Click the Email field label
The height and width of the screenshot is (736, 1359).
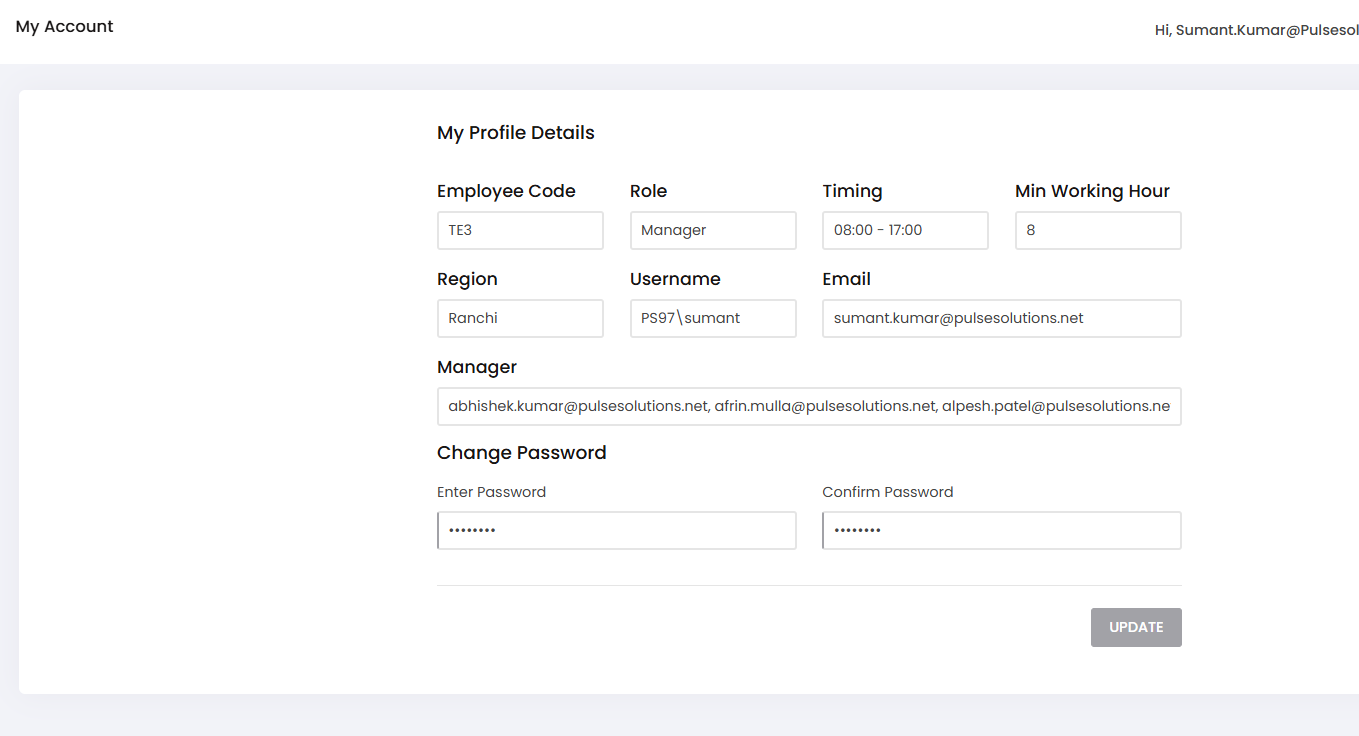pyautogui.click(x=846, y=279)
